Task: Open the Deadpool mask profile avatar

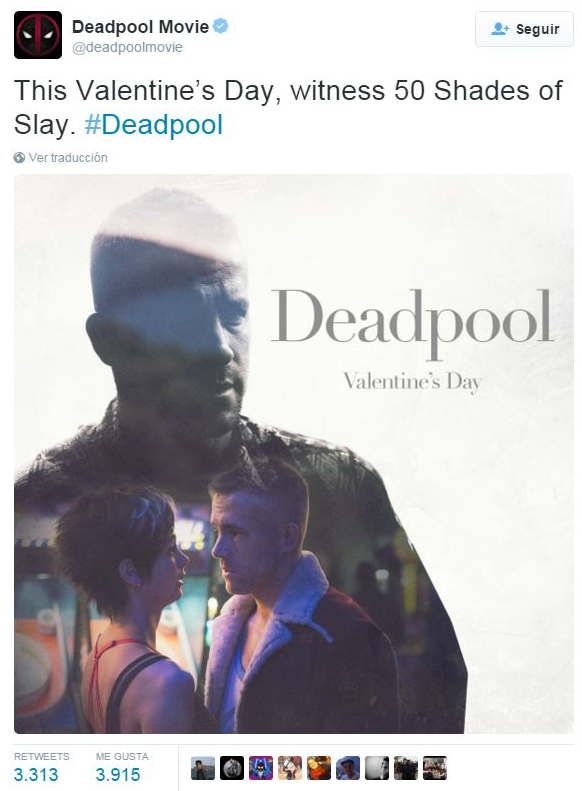Action: (x=38, y=35)
